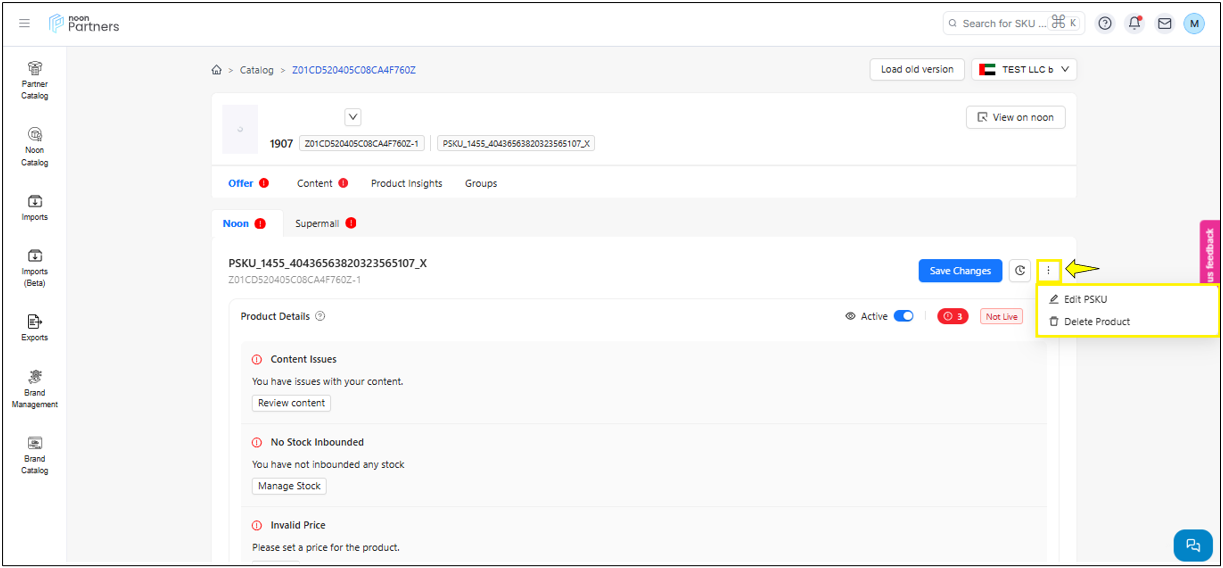Click the Save Changes button
This screenshot has width=1223, height=568.
tap(960, 270)
